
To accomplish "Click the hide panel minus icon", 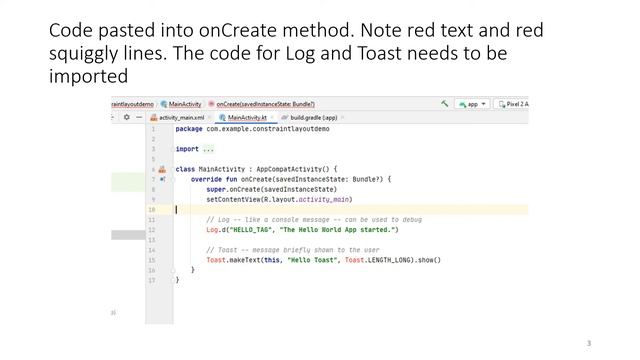I will 139,117.
